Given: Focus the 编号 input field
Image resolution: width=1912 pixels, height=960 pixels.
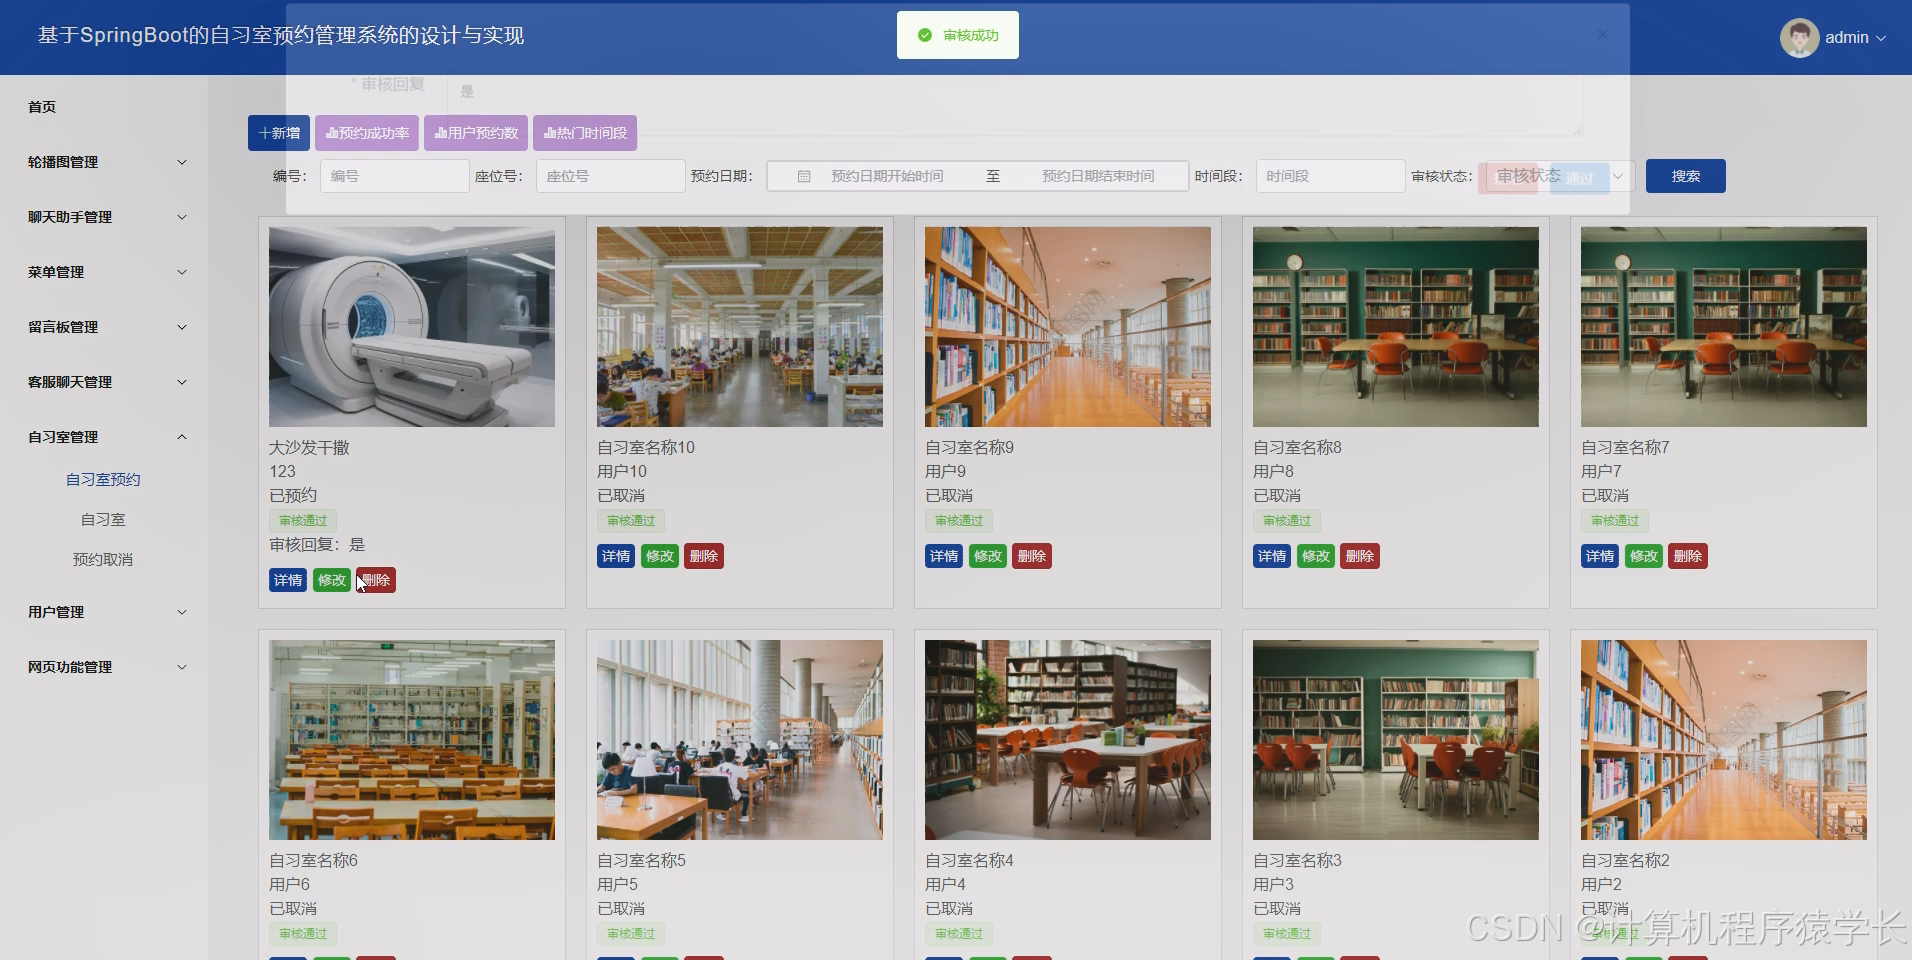Looking at the screenshot, I should pyautogui.click(x=394, y=176).
